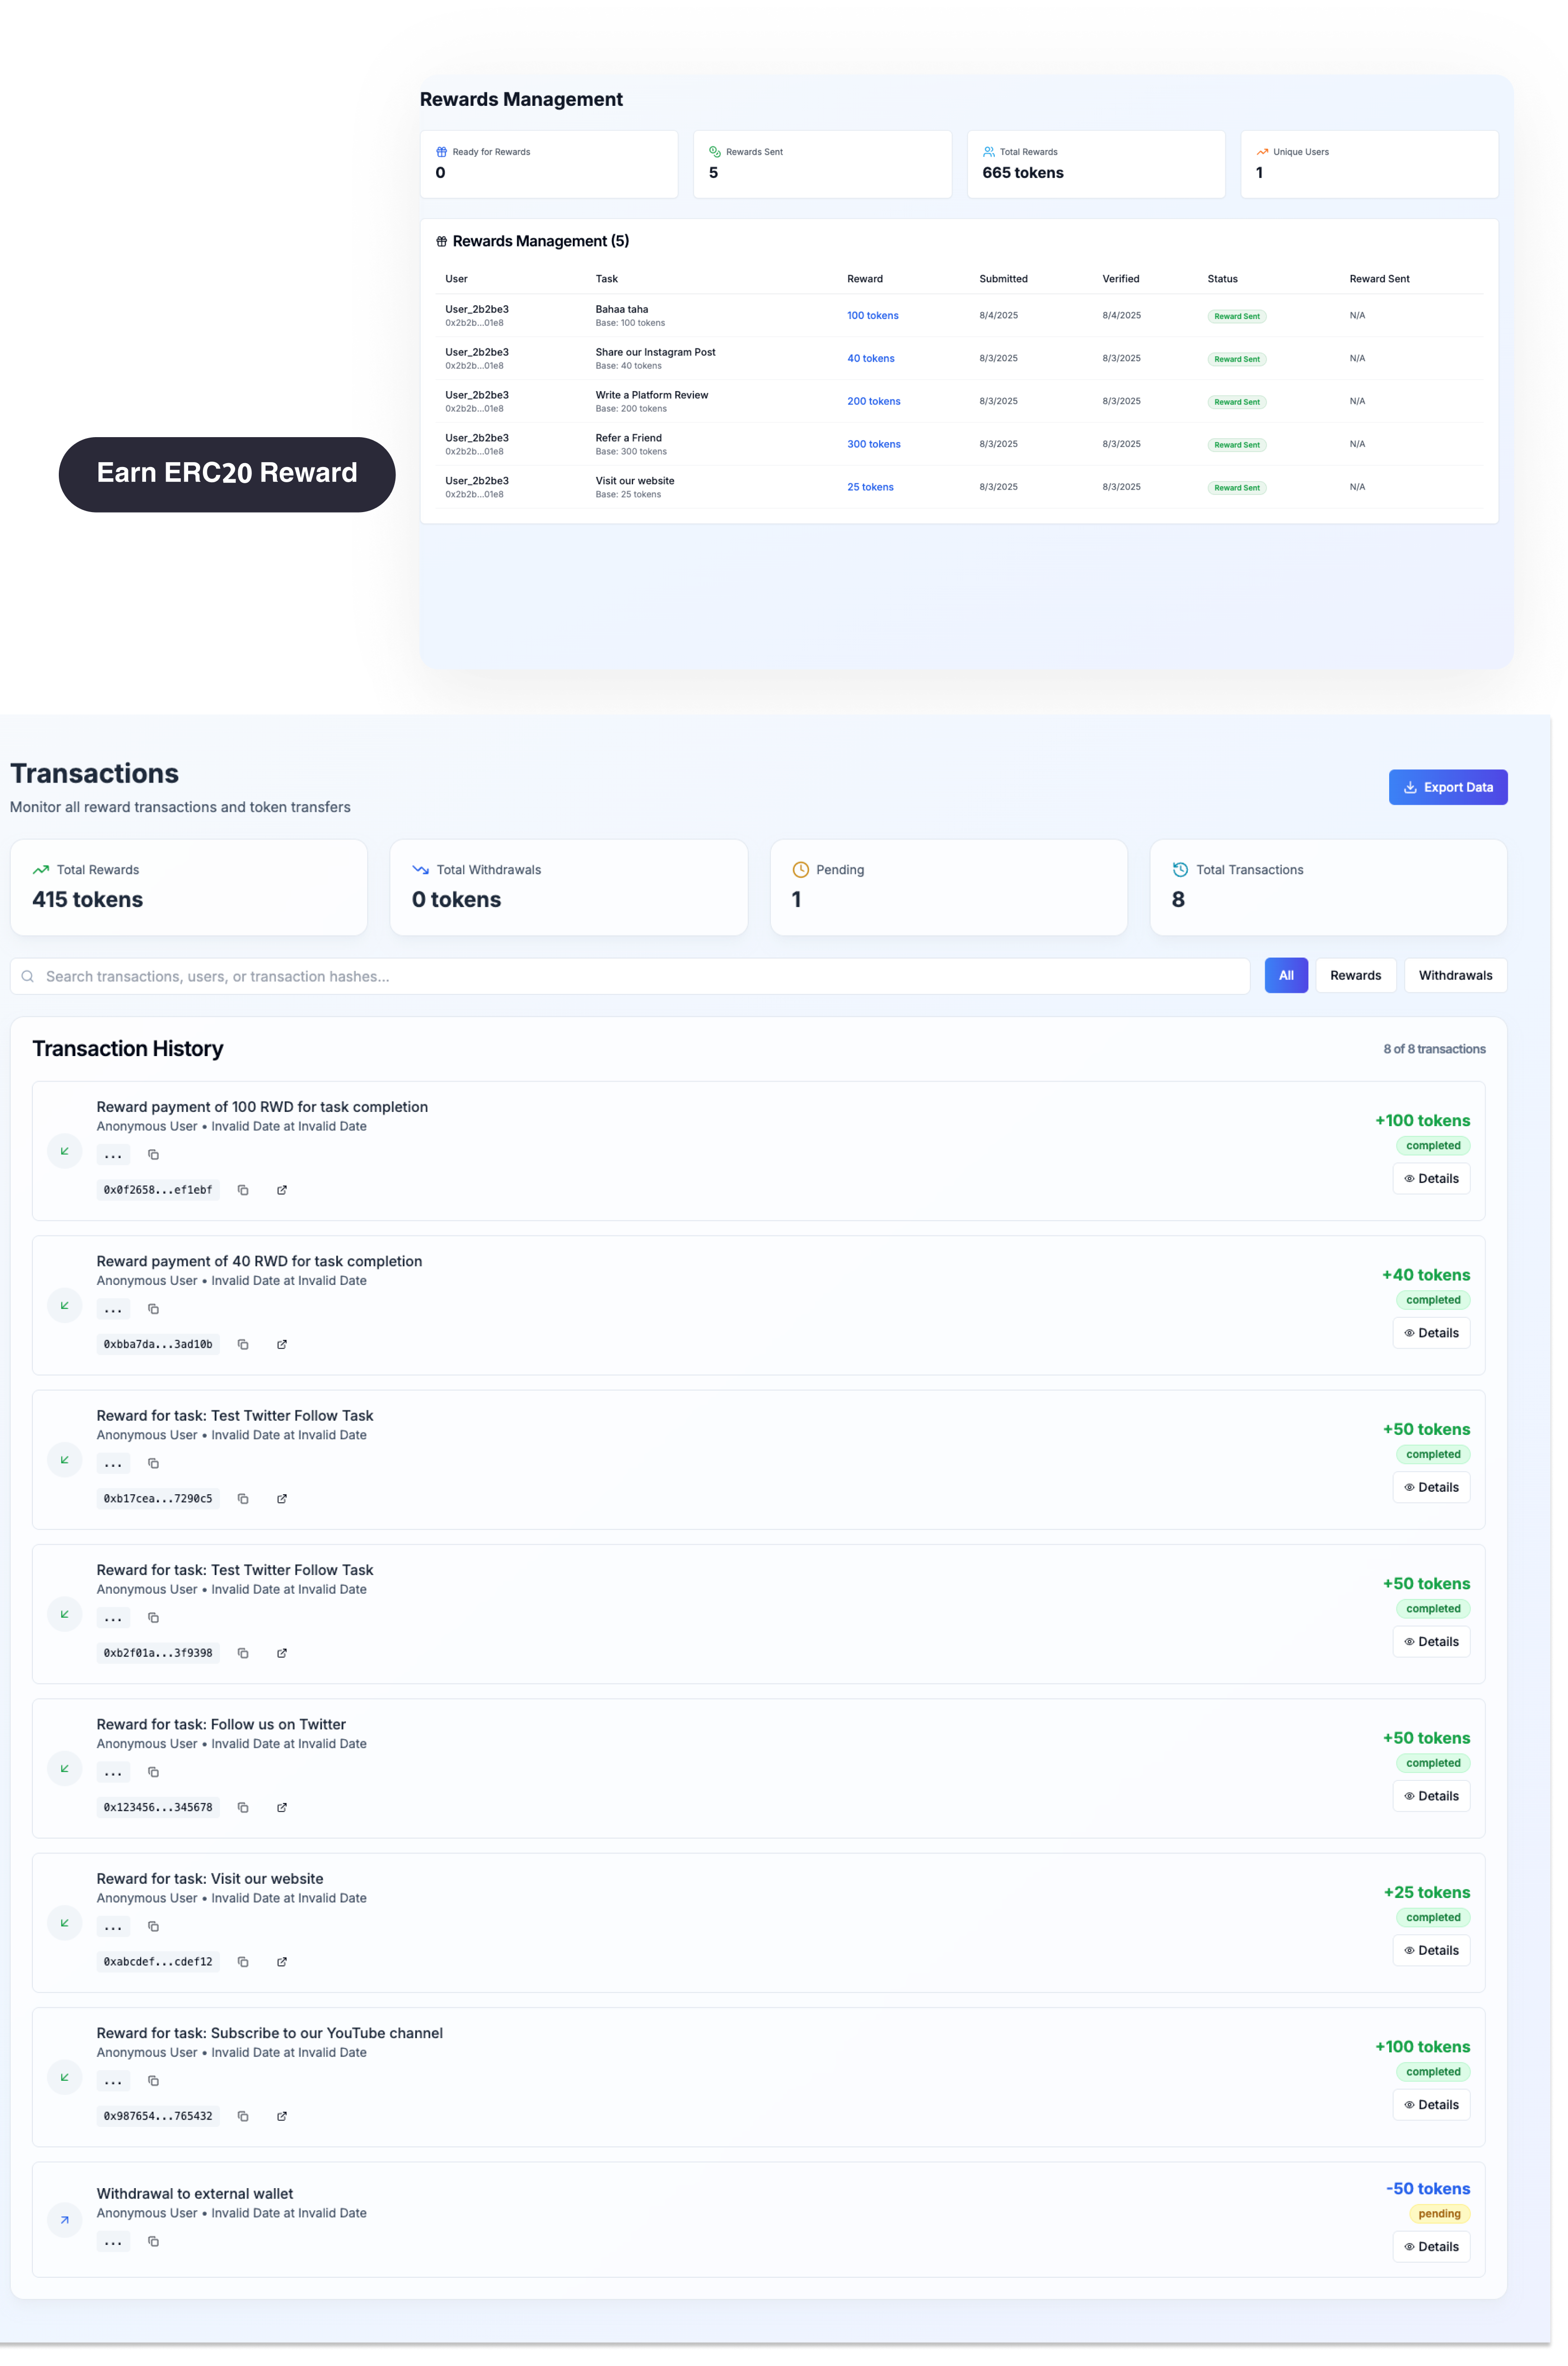This screenshot has width=1568, height=2366.
Task: Click the search transactions field
Action: pyautogui.click(x=630, y=976)
